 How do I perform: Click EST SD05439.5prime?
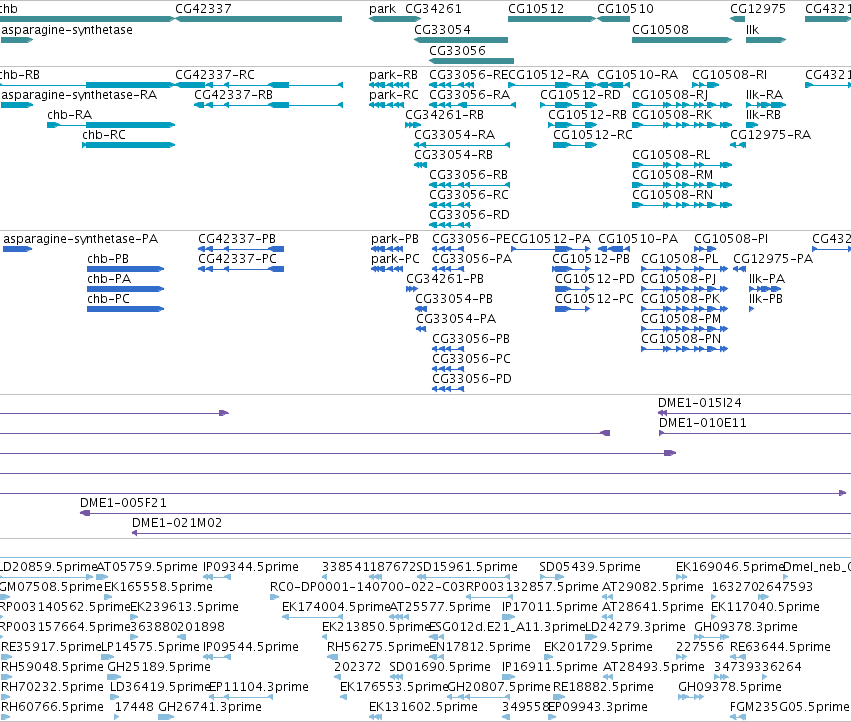(x=589, y=567)
